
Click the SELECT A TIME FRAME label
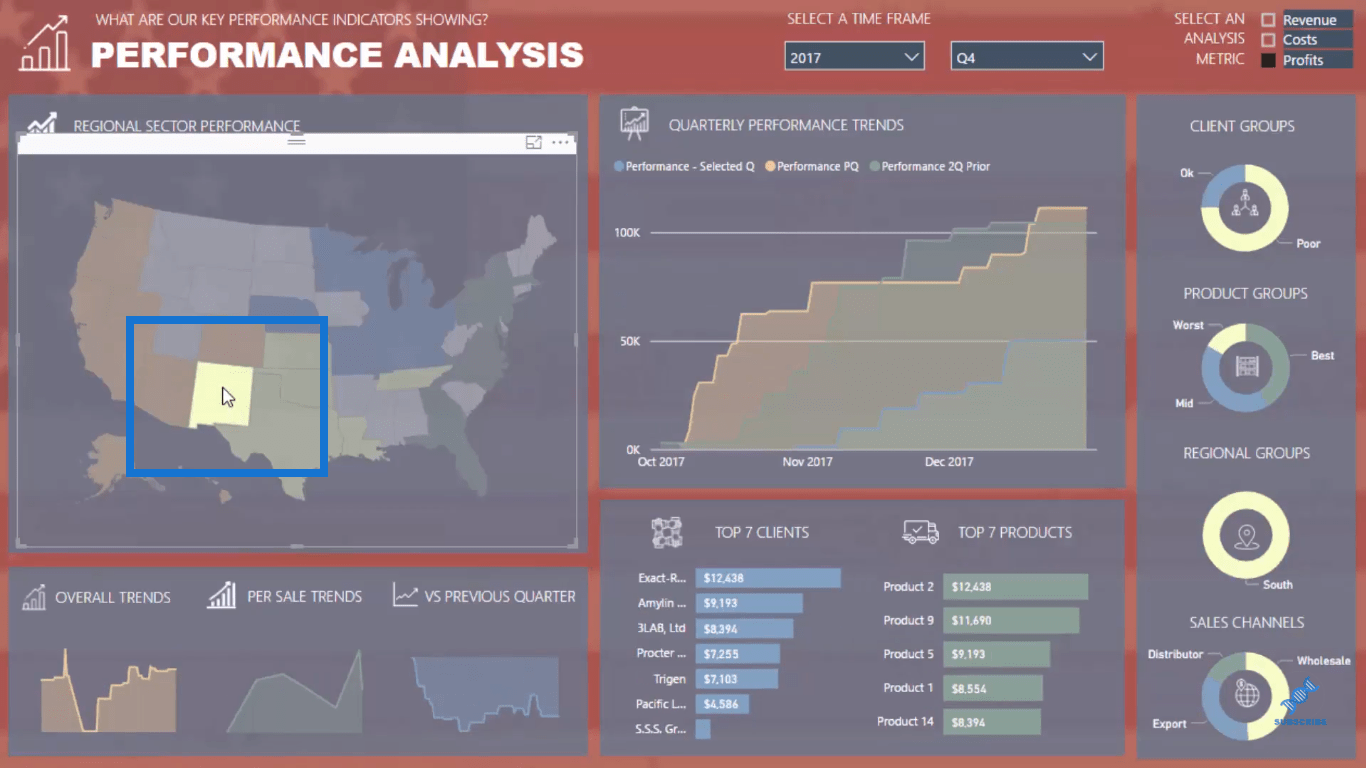859,19
